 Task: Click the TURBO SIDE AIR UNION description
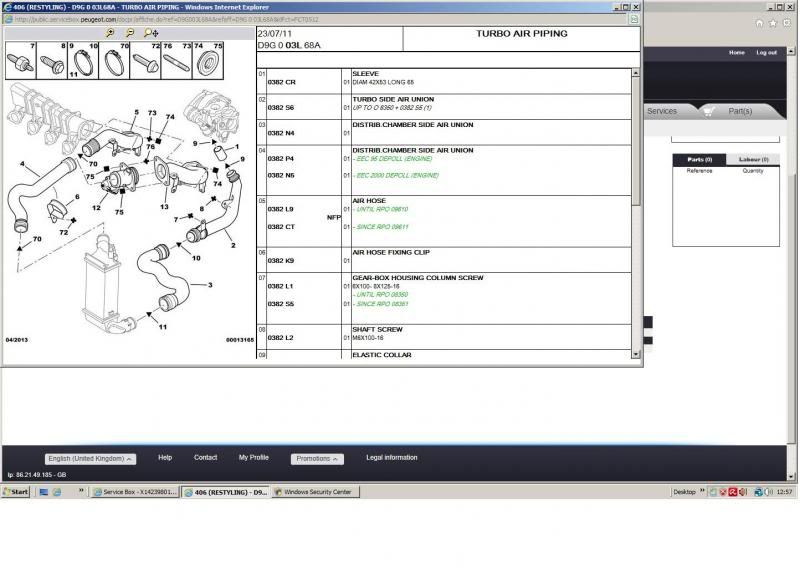click(x=393, y=100)
